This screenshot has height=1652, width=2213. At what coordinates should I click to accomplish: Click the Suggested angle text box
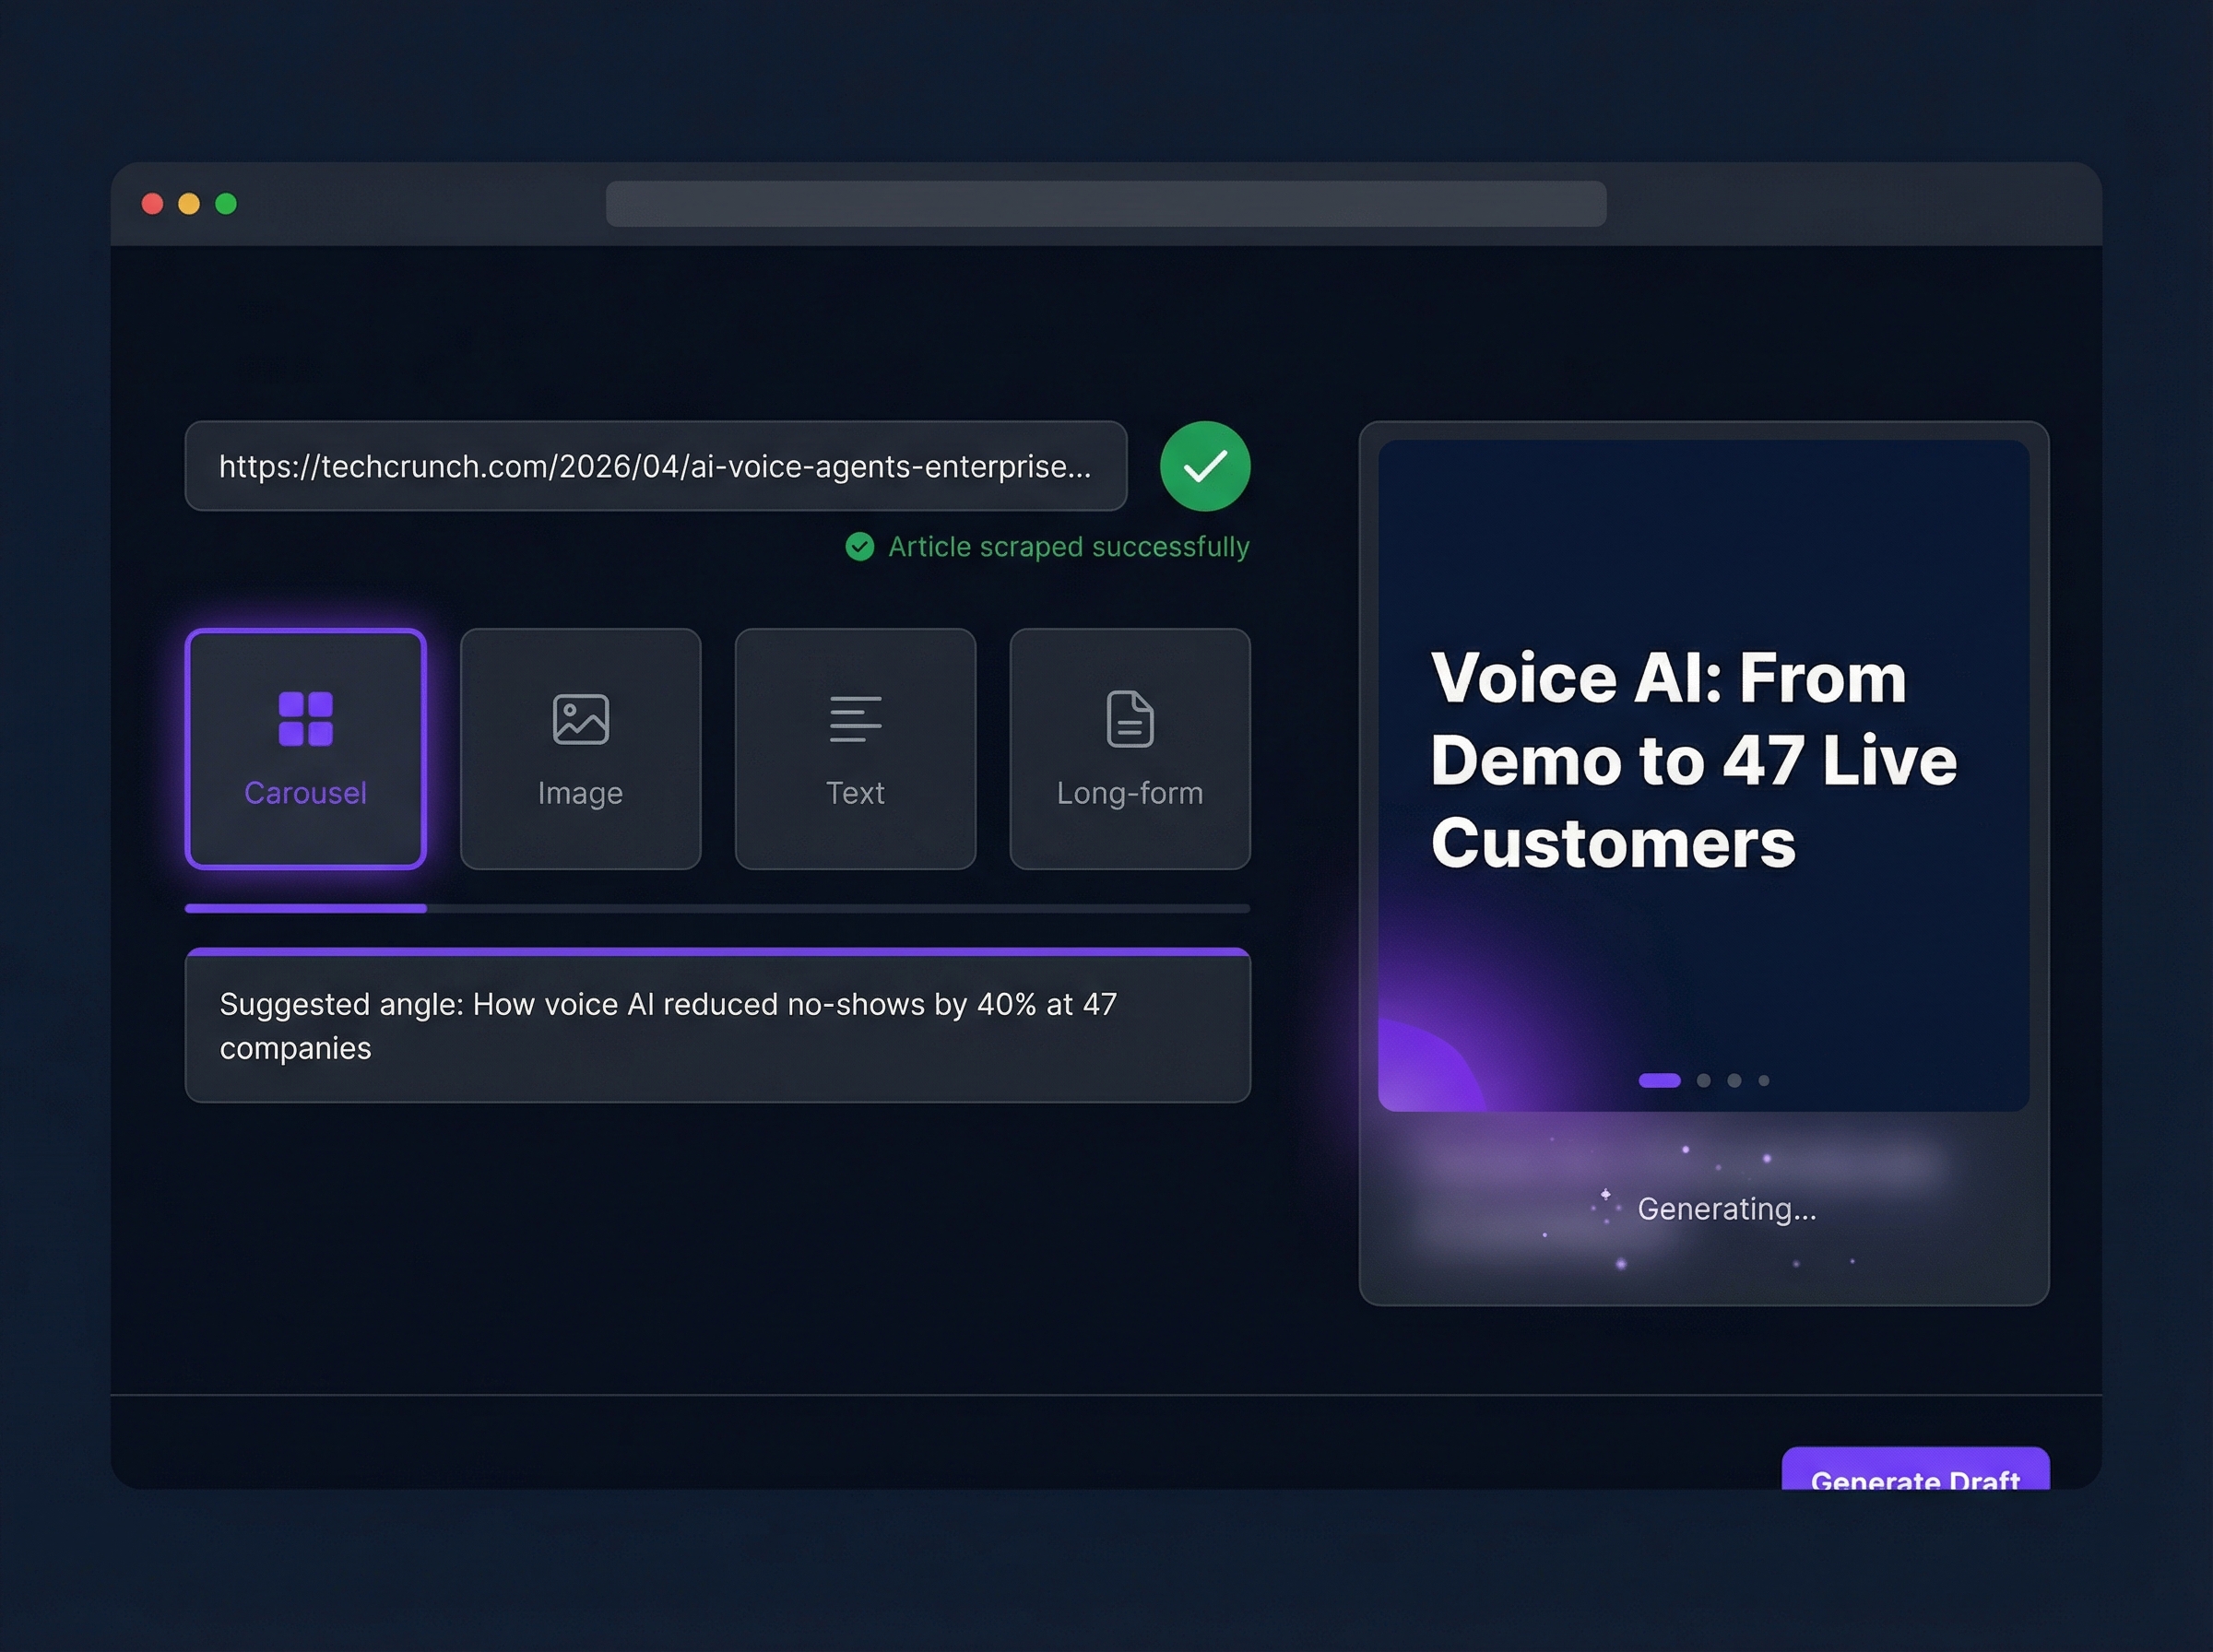717,1026
